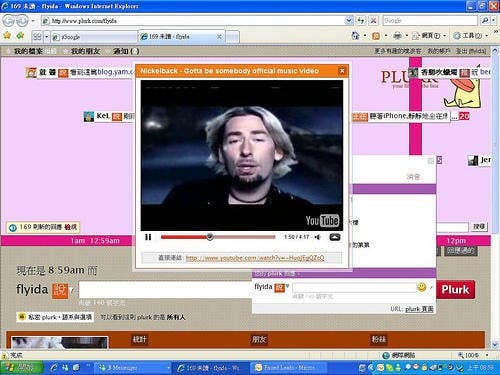This screenshot has width=500, height=375.
Task: Expand the flyida verb dropdown
Action: coord(72,290)
